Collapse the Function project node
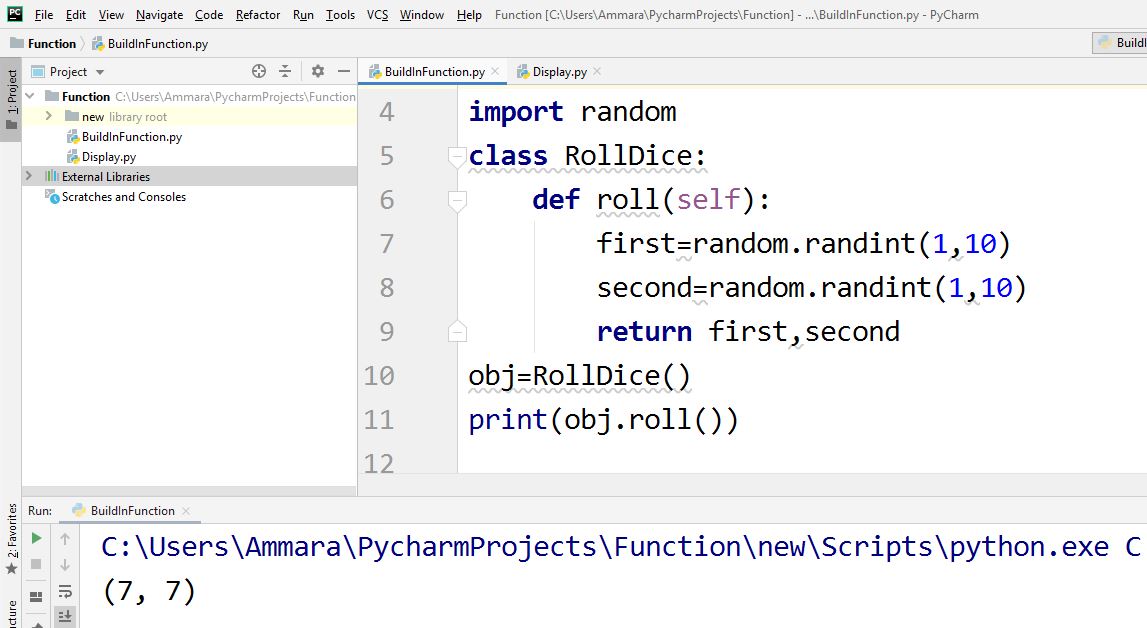Viewport: 1147px width, 628px height. coord(31,96)
